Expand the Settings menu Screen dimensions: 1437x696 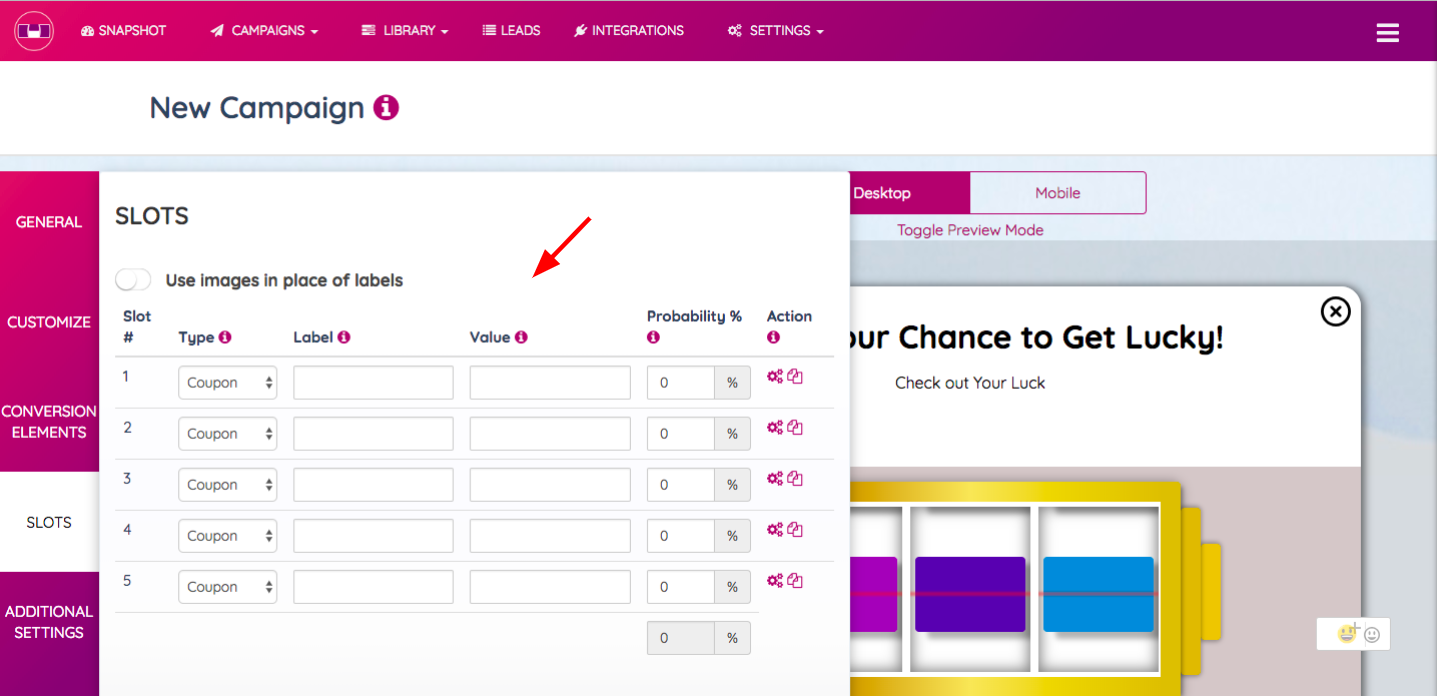click(x=776, y=31)
